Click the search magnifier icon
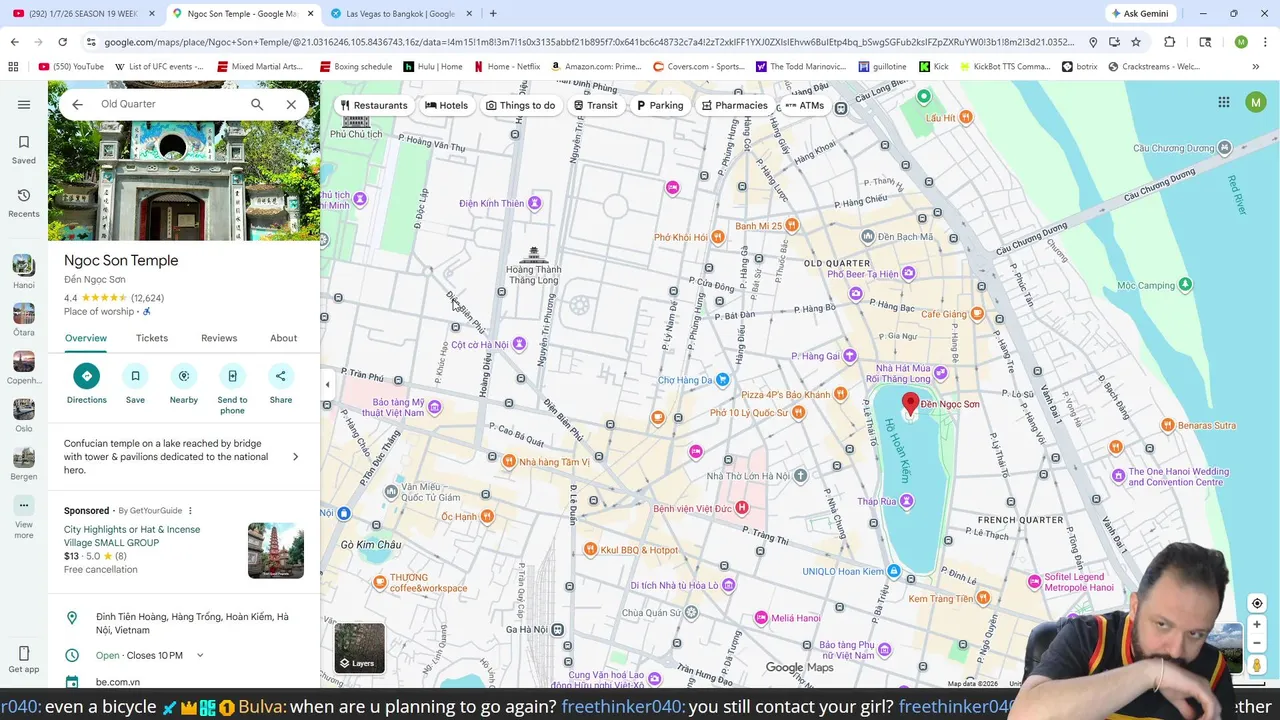The image size is (1280, 720). point(257,104)
